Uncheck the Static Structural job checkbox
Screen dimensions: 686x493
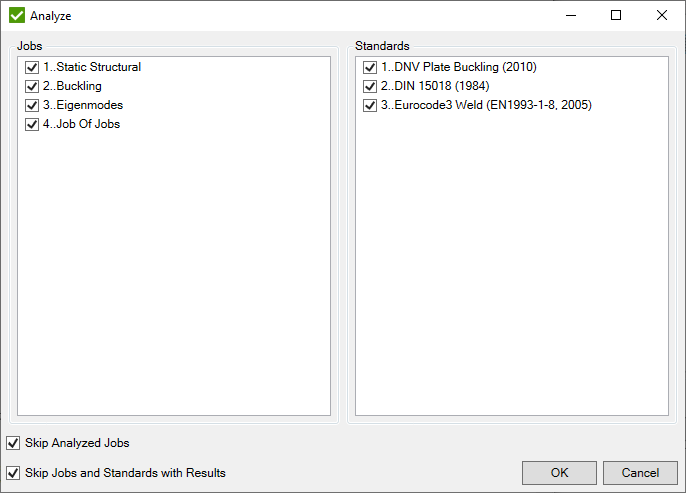point(32,68)
